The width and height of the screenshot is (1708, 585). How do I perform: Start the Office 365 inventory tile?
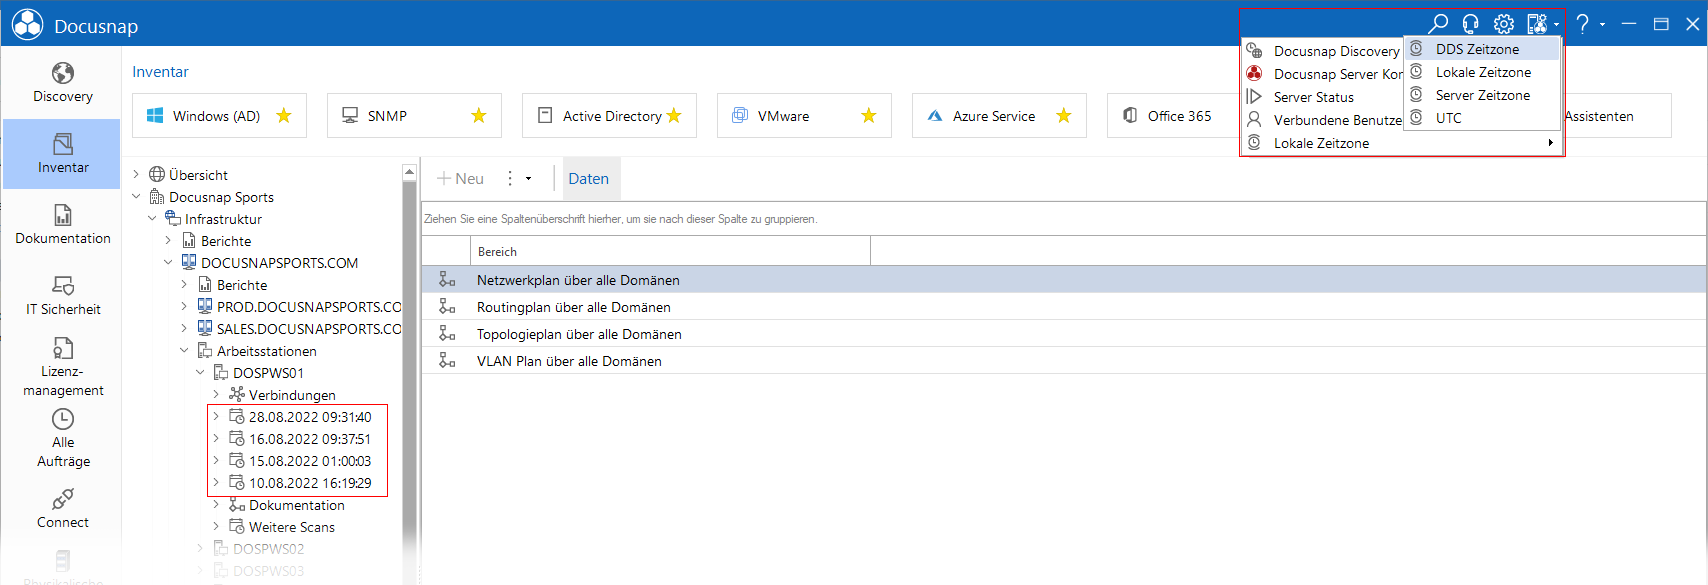[x=1173, y=116]
